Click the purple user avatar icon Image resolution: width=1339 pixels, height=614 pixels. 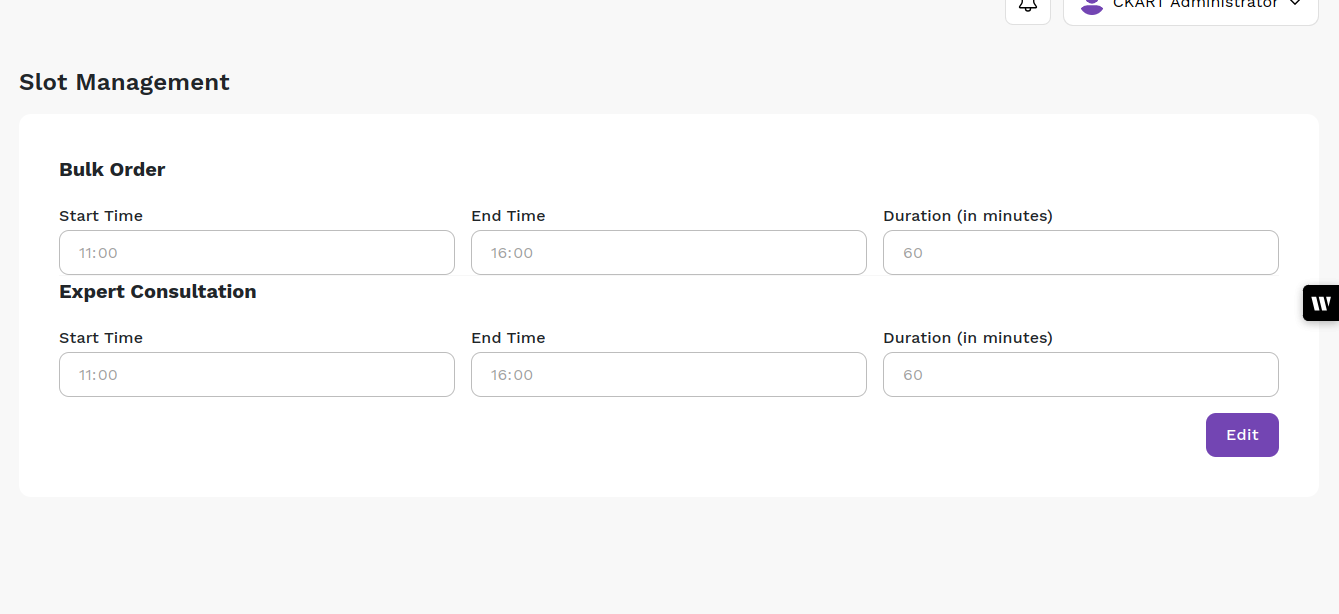pyautogui.click(x=1091, y=6)
